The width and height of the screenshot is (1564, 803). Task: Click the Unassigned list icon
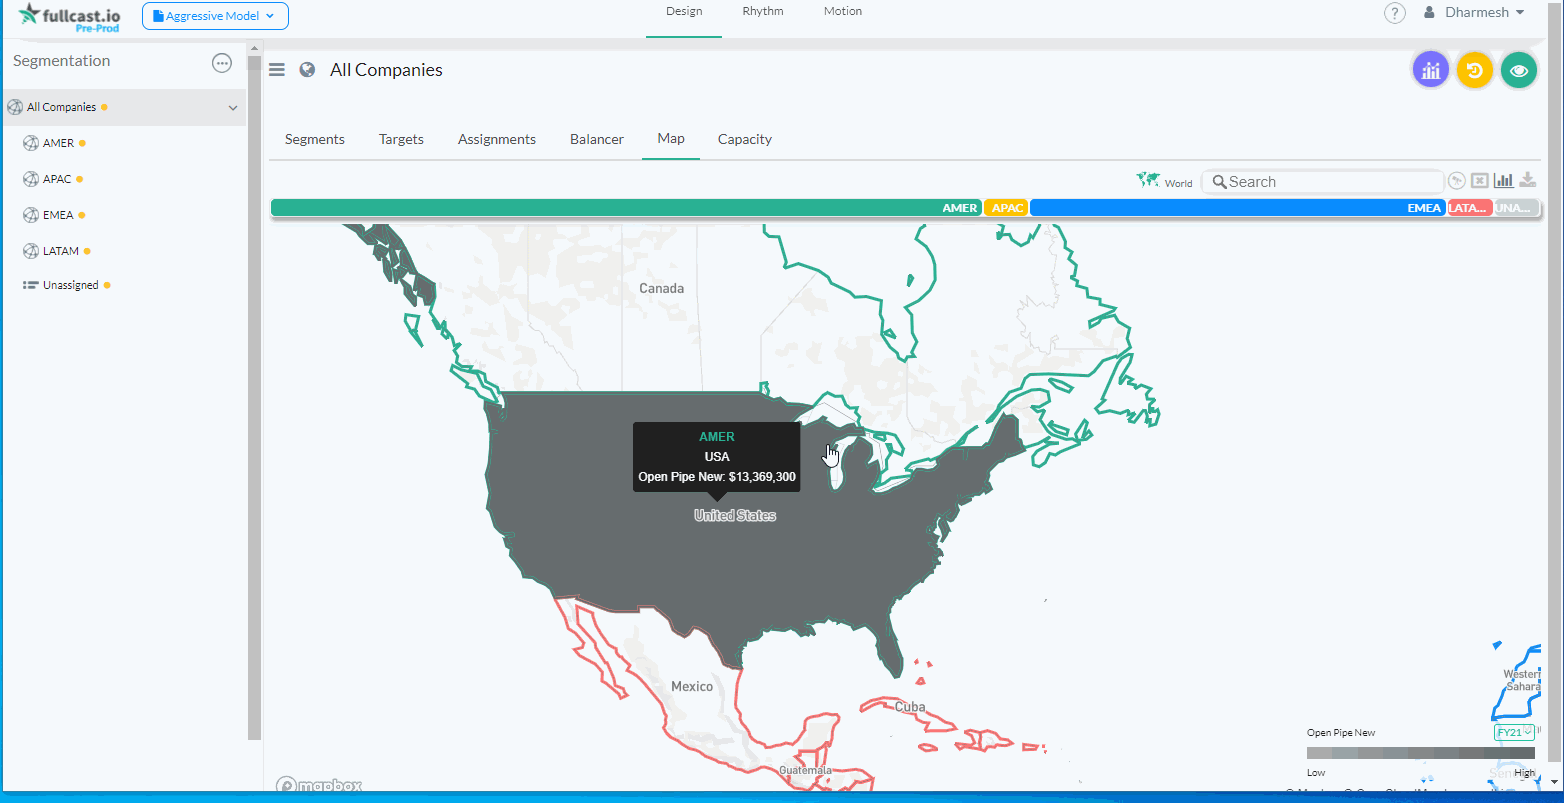tap(30, 285)
